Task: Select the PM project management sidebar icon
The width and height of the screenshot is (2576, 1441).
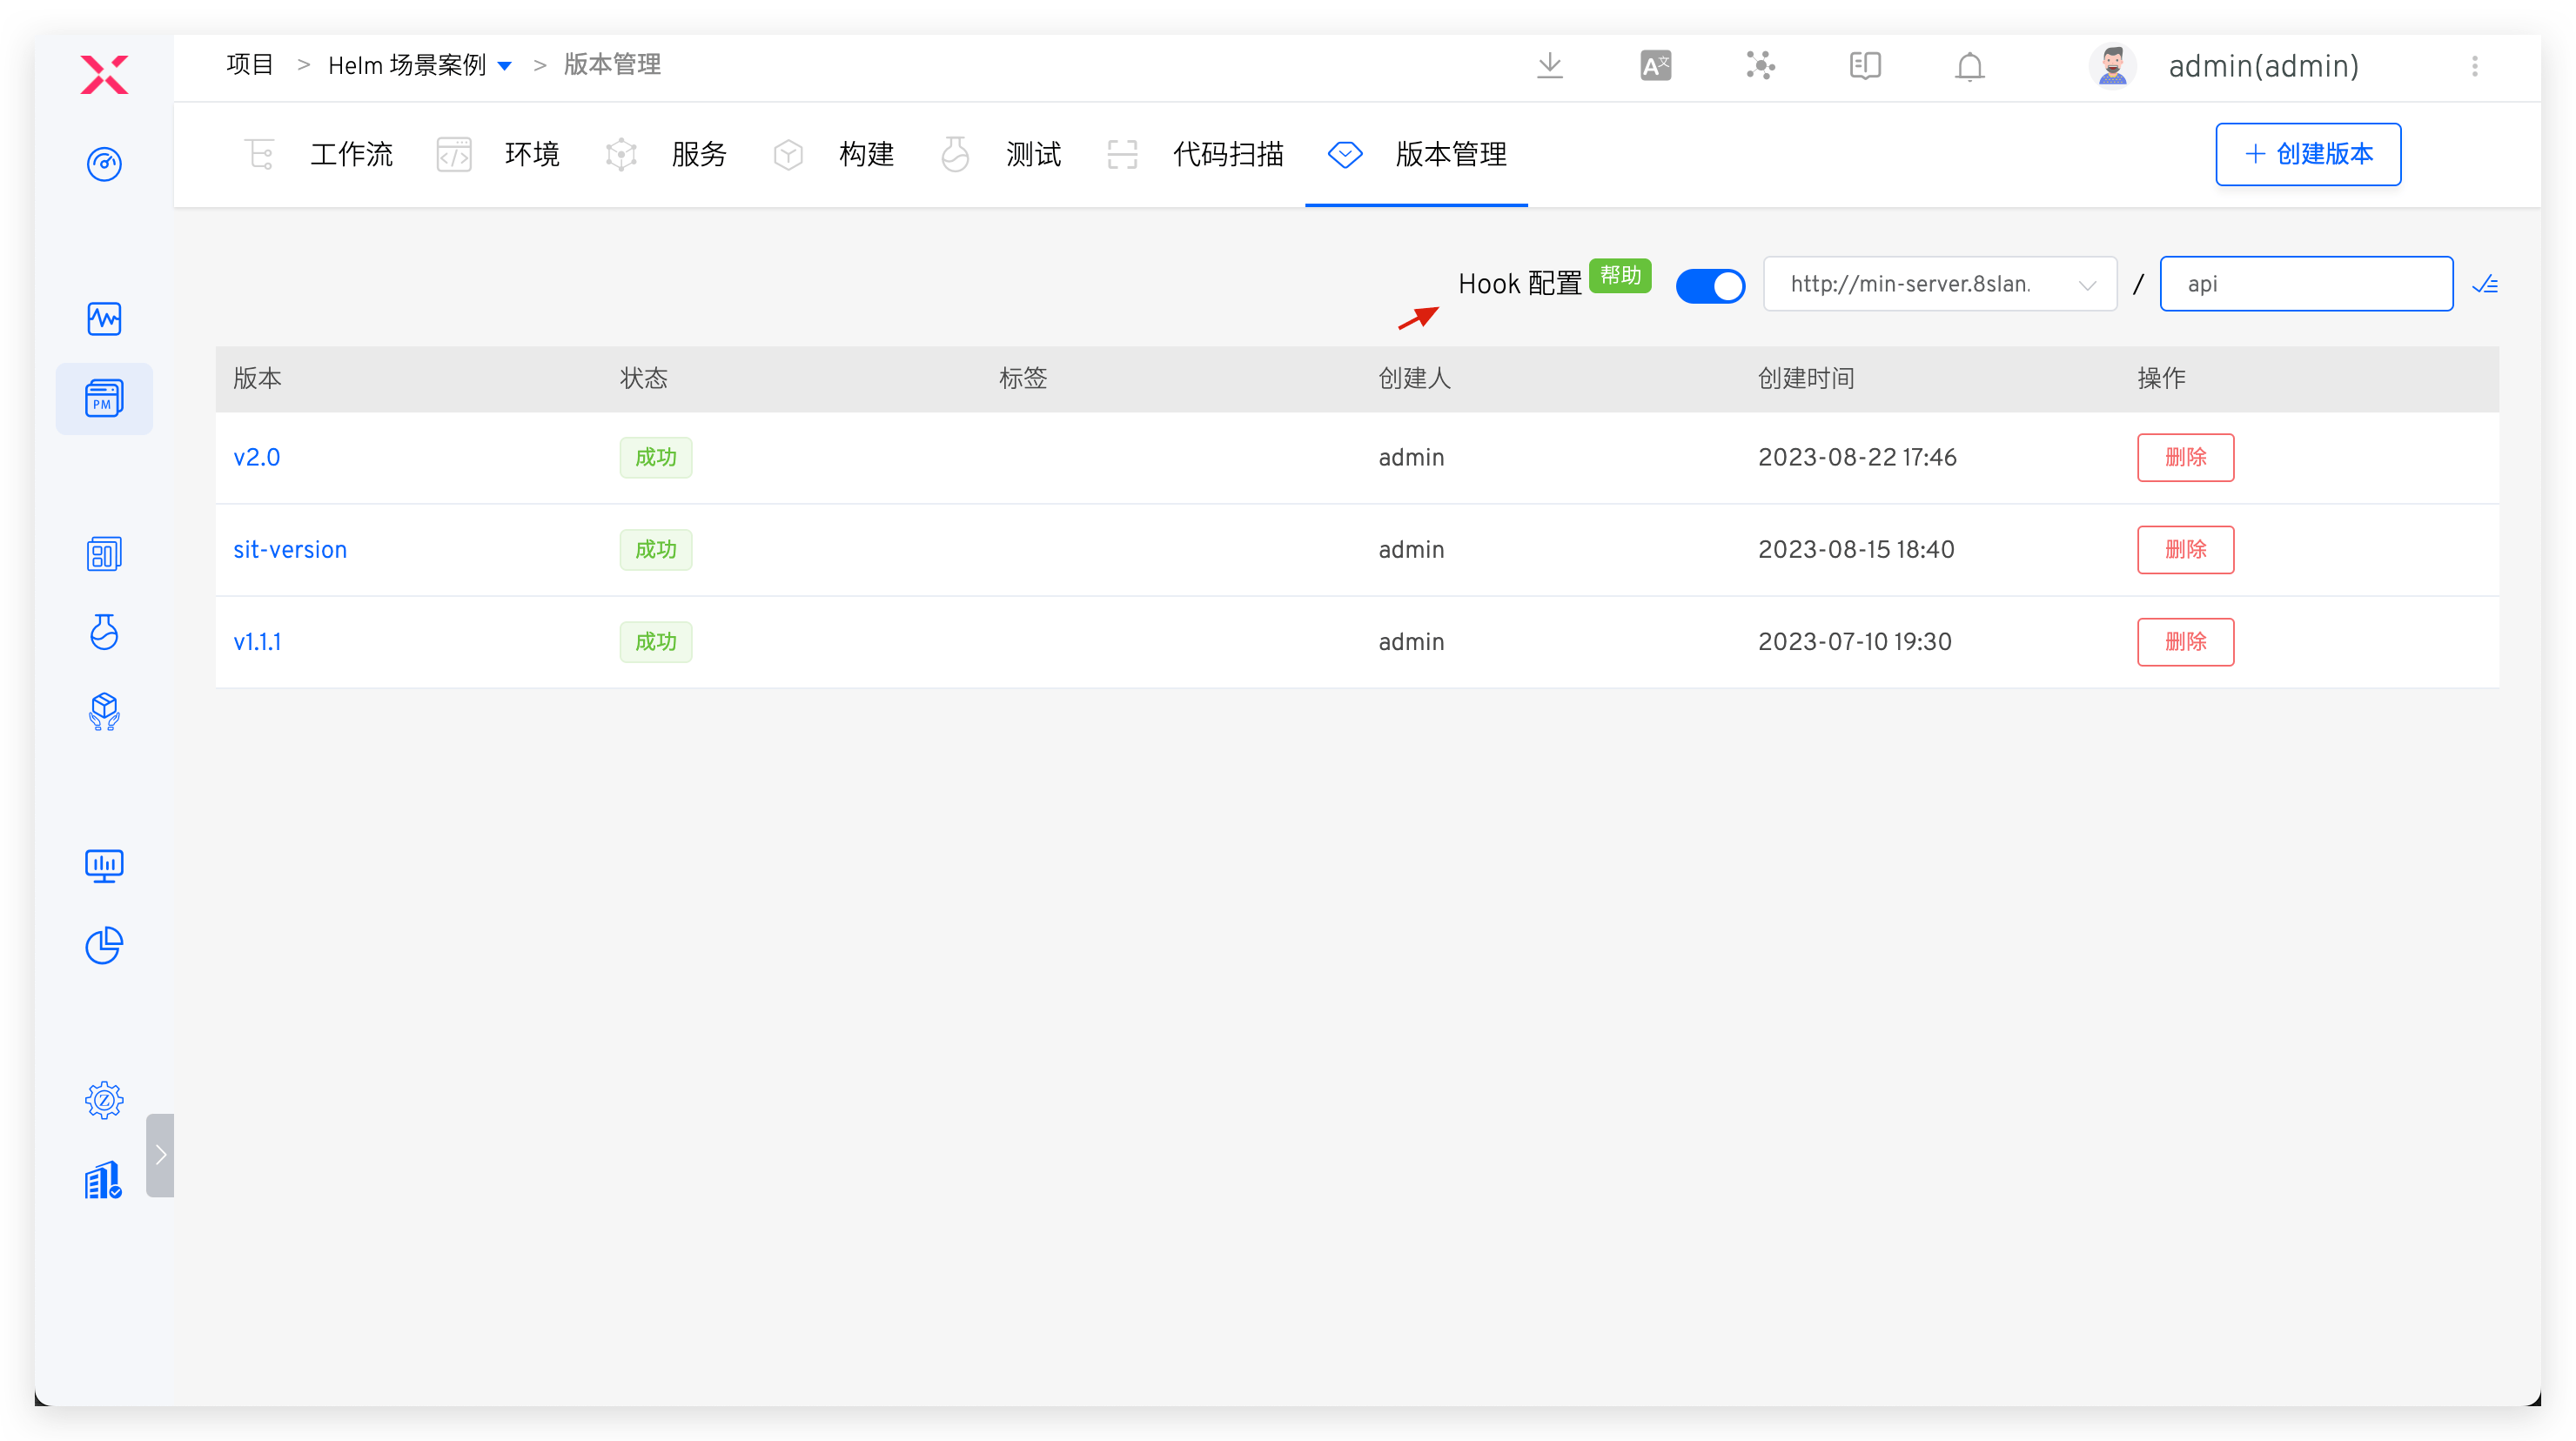Action: (x=104, y=398)
